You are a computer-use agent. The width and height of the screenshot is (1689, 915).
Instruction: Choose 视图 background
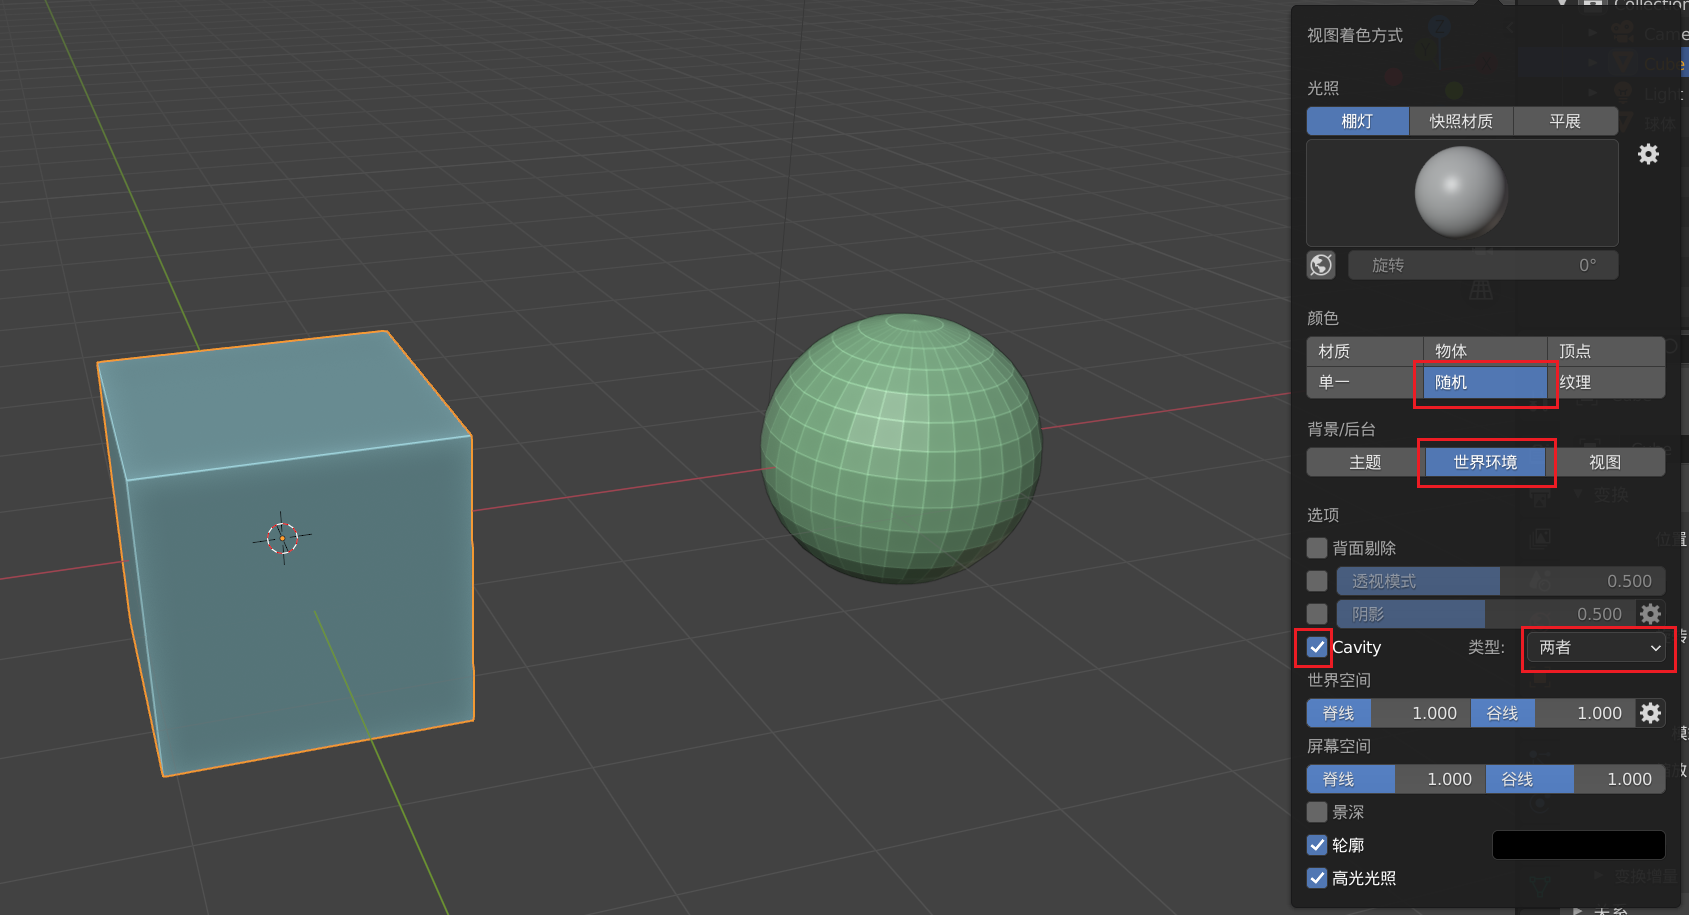click(x=1605, y=462)
